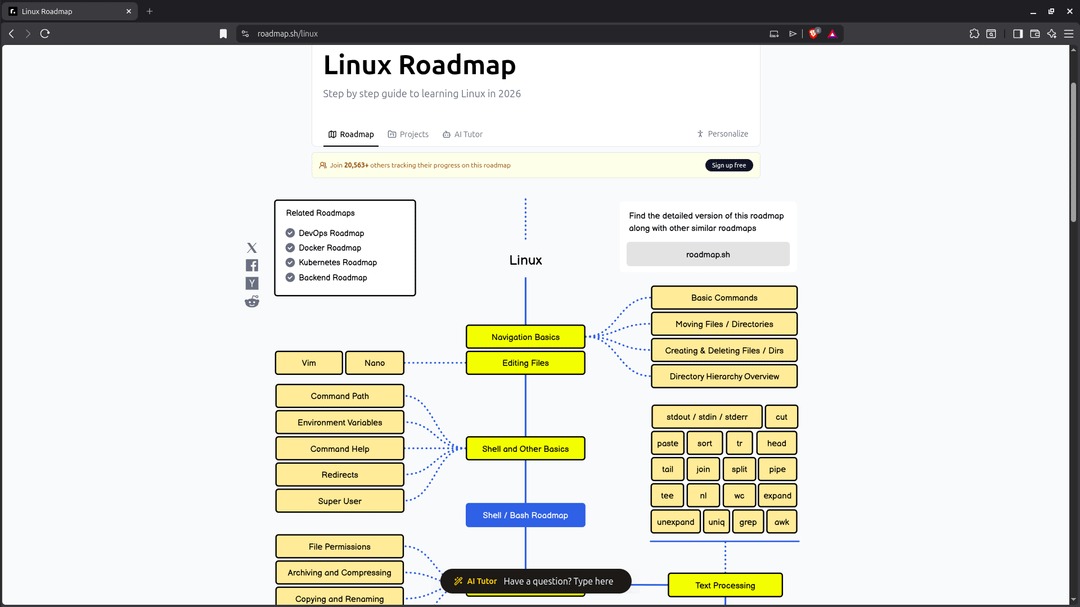The height and width of the screenshot is (607, 1080).
Task: Switch to the Roadmap tab
Action: [351, 134]
